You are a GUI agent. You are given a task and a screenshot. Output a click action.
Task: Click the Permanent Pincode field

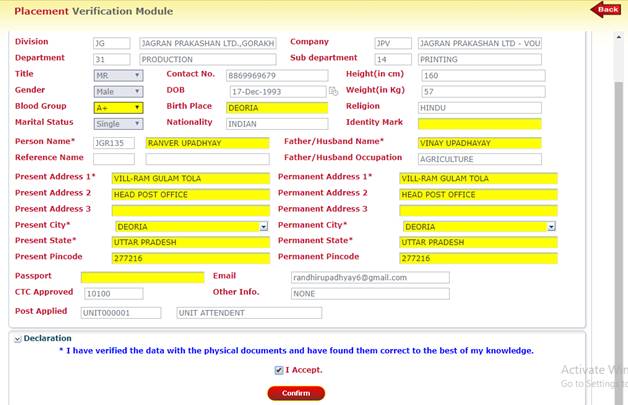(478, 258)
